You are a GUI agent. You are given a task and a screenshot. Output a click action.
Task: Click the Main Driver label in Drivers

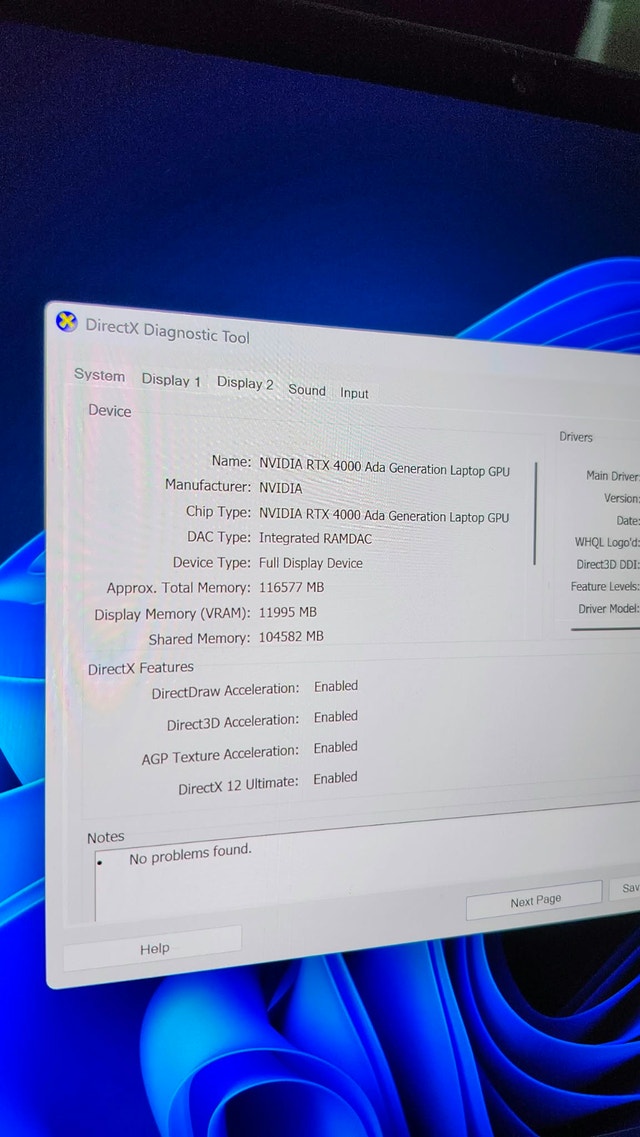(x=612, y=476)
